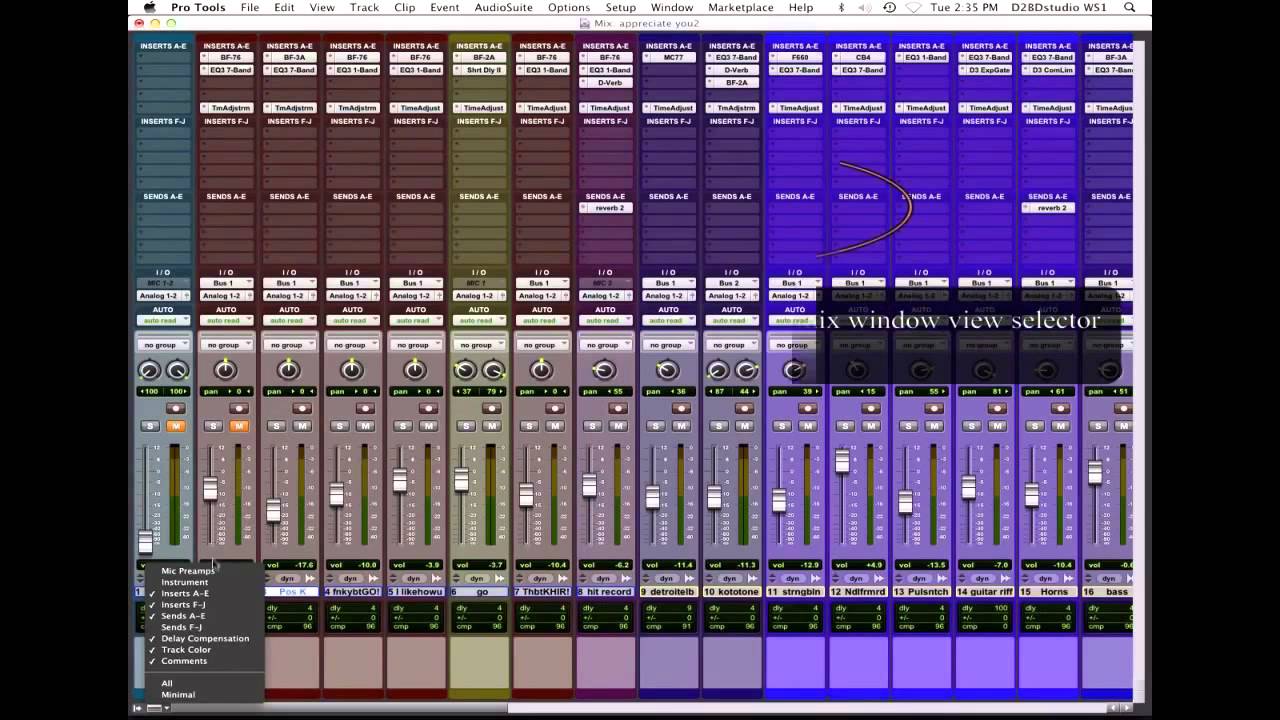Viewport: 1280px width, 720px height.
Task: Click the pan knob on 9 detroitelb
Action: [x=667, y=370]
